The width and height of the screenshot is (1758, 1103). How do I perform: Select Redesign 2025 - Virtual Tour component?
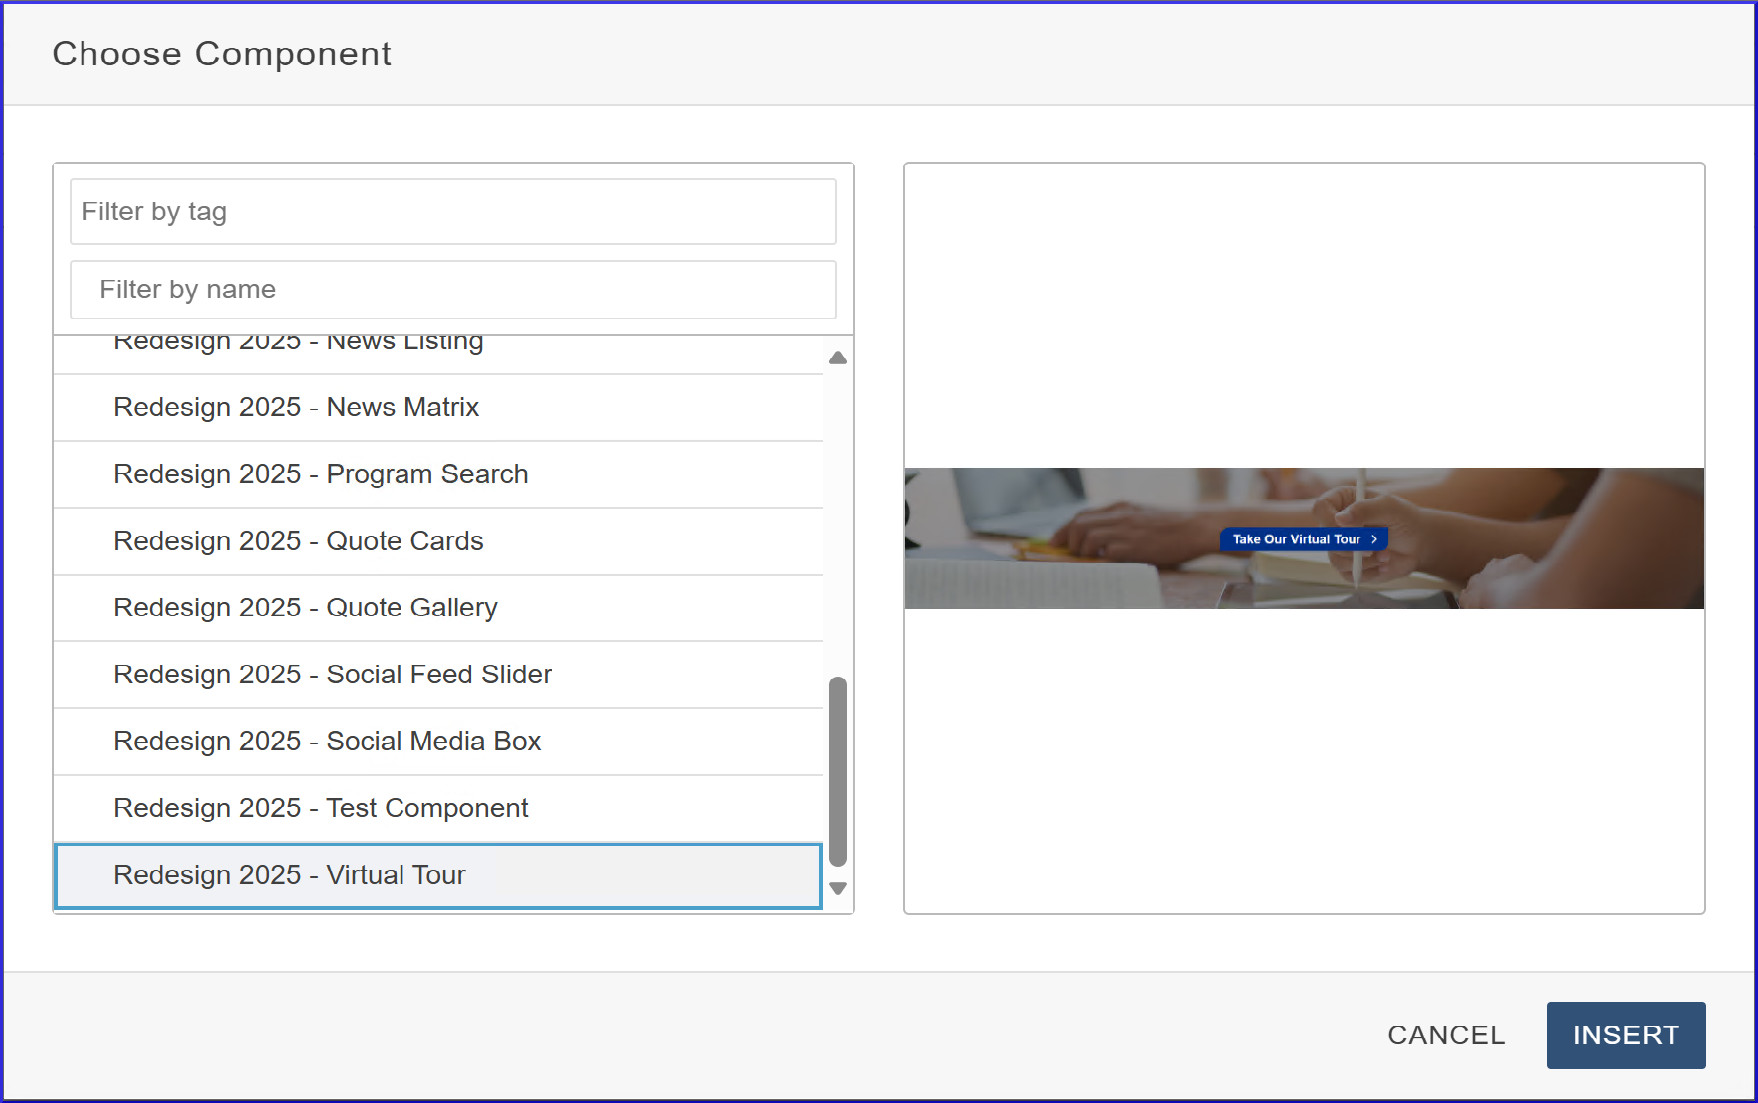tap(289, 875)
